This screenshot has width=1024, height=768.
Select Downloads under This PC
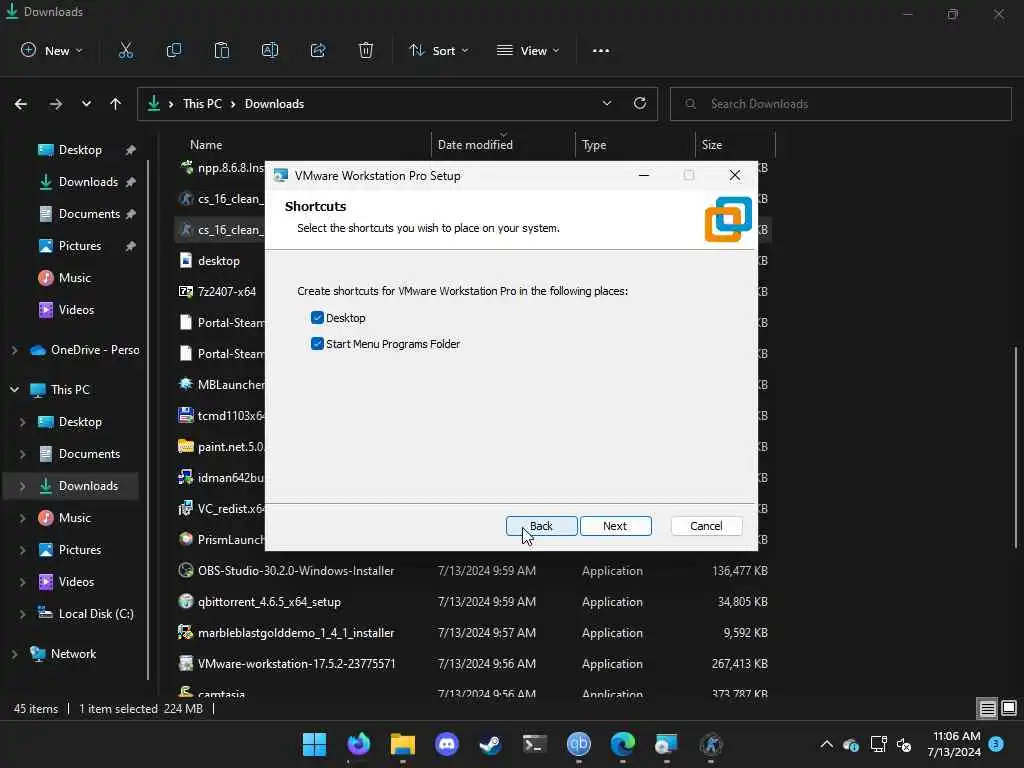pyautogui.click(x=88, y=486)
